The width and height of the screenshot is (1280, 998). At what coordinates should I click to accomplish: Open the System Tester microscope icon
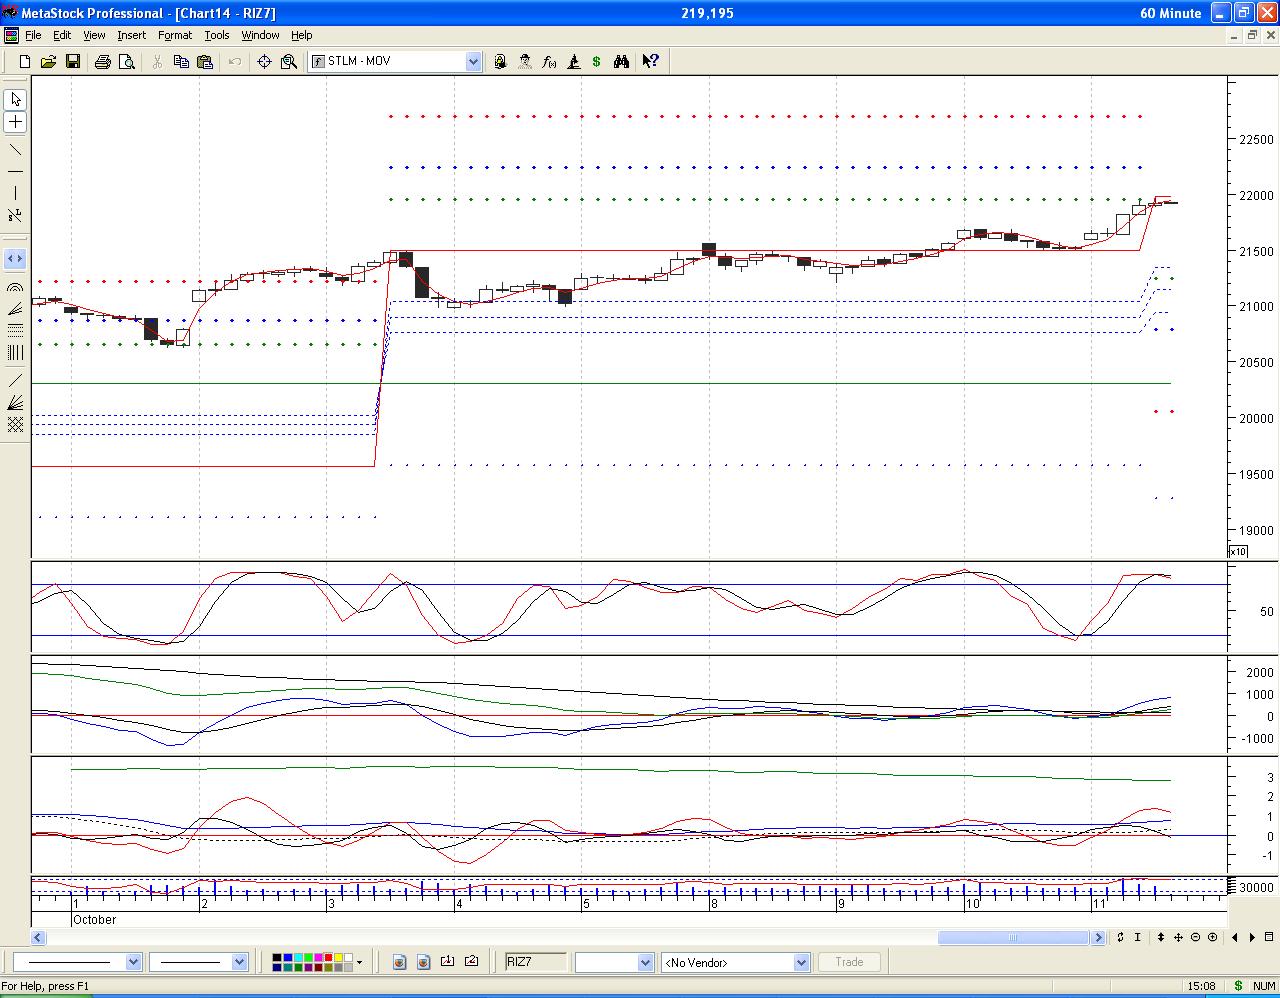[573, 61]
